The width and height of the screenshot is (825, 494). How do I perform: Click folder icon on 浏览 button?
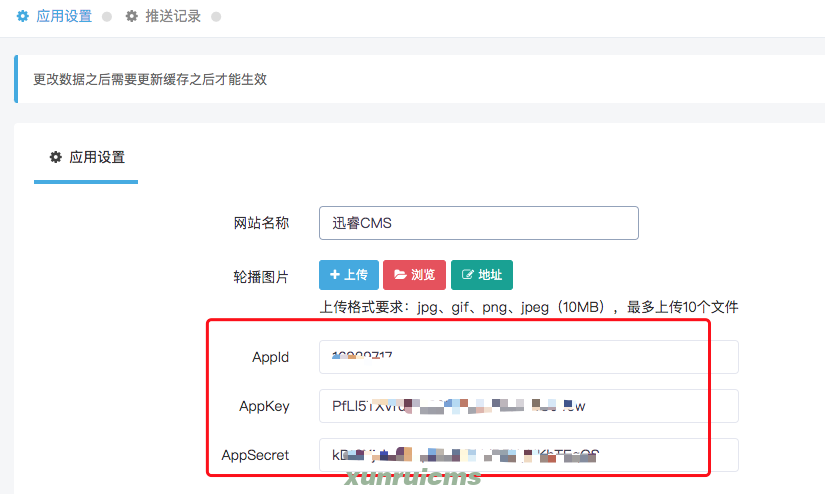click(x=400, y=274)
